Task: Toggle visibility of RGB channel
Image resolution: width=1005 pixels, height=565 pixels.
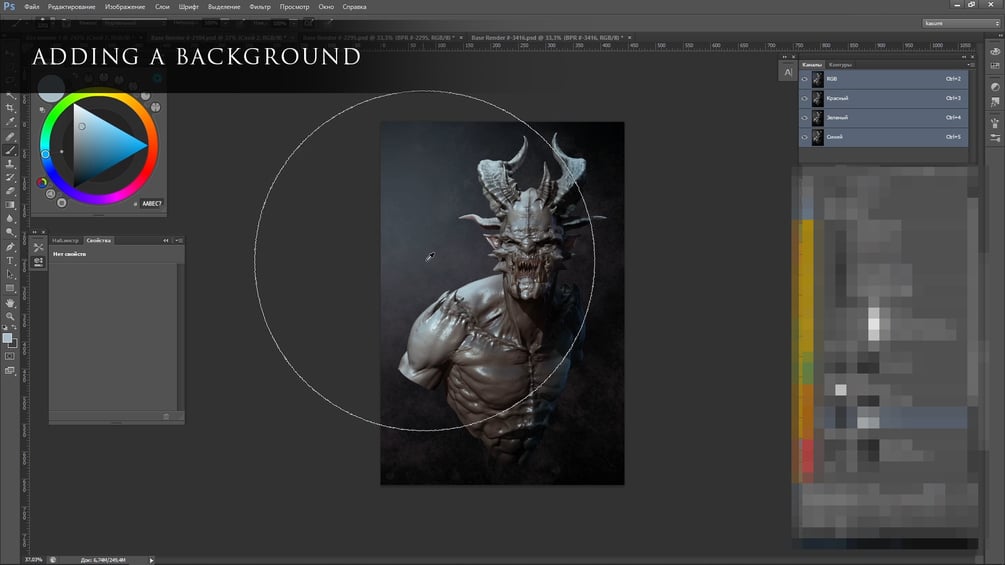Action: coord(804,79)
